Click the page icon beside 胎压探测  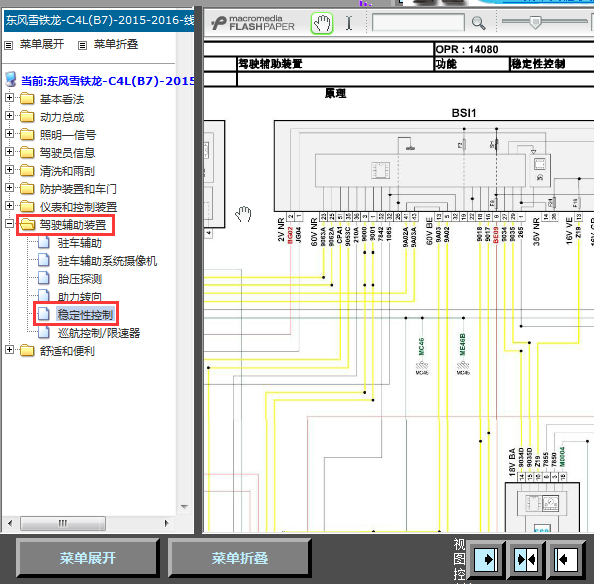[44, 278]
